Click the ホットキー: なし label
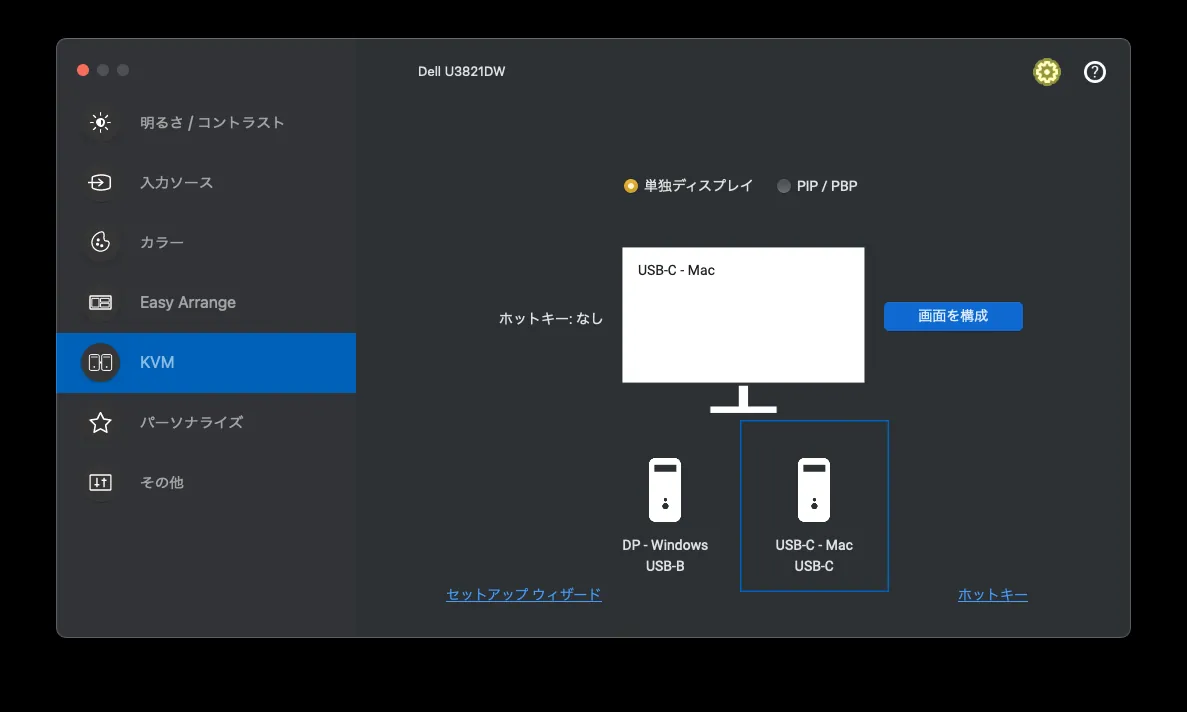The image size is (1187, 712). point(551,319)
